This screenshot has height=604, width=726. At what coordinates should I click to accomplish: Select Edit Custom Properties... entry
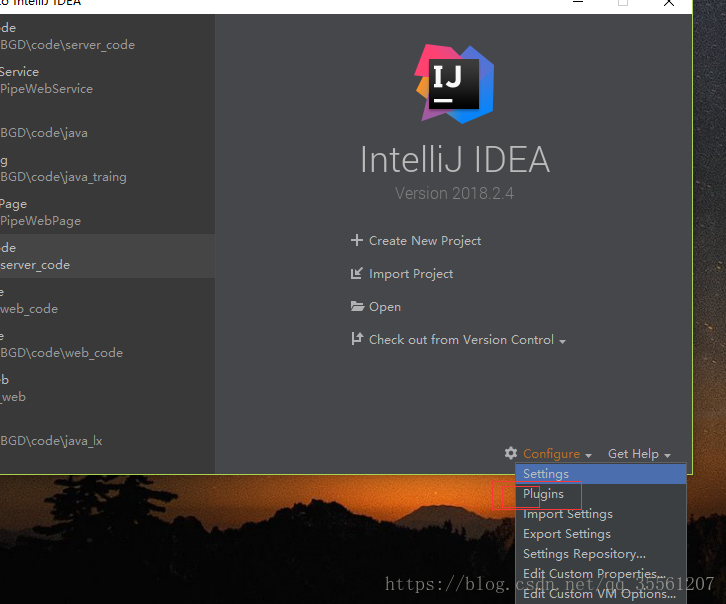601,573
